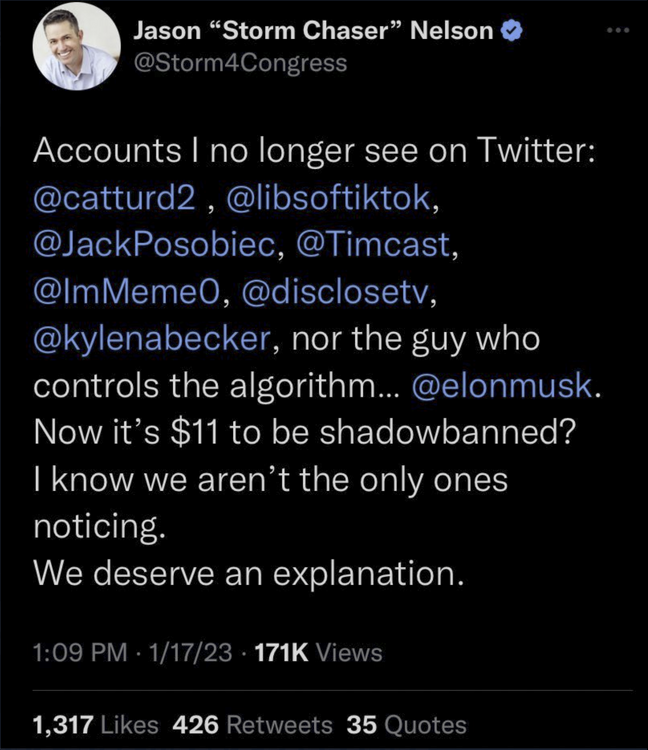Image resolution: width=648 pixels, height=750 pixels.
Task: Click the blue verified badge icon
Action: coord(510,31)
